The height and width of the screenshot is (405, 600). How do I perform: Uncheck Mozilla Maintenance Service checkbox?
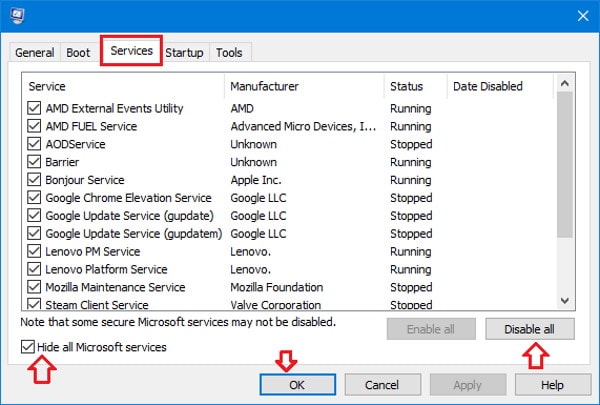point(34,287)
